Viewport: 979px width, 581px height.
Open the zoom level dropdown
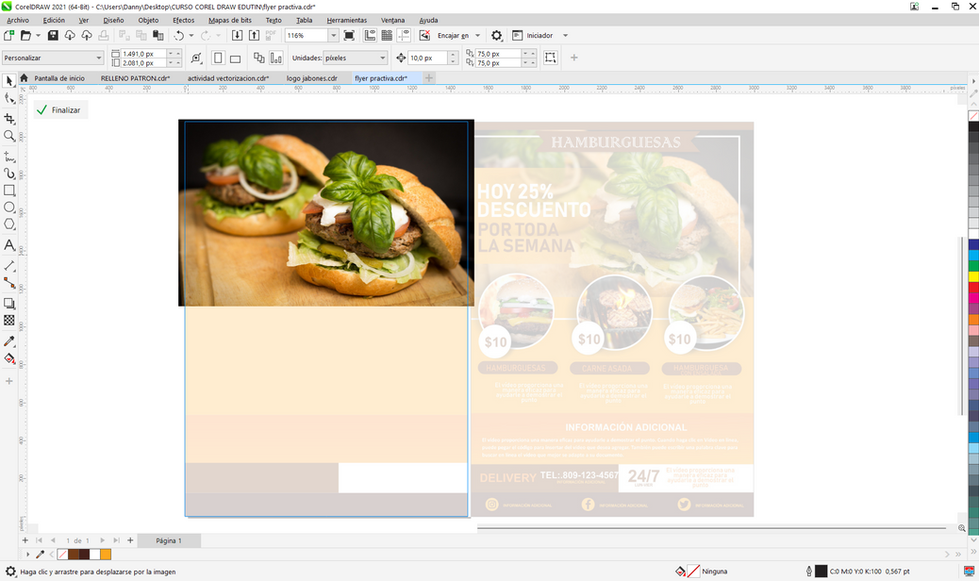(333, 36)
